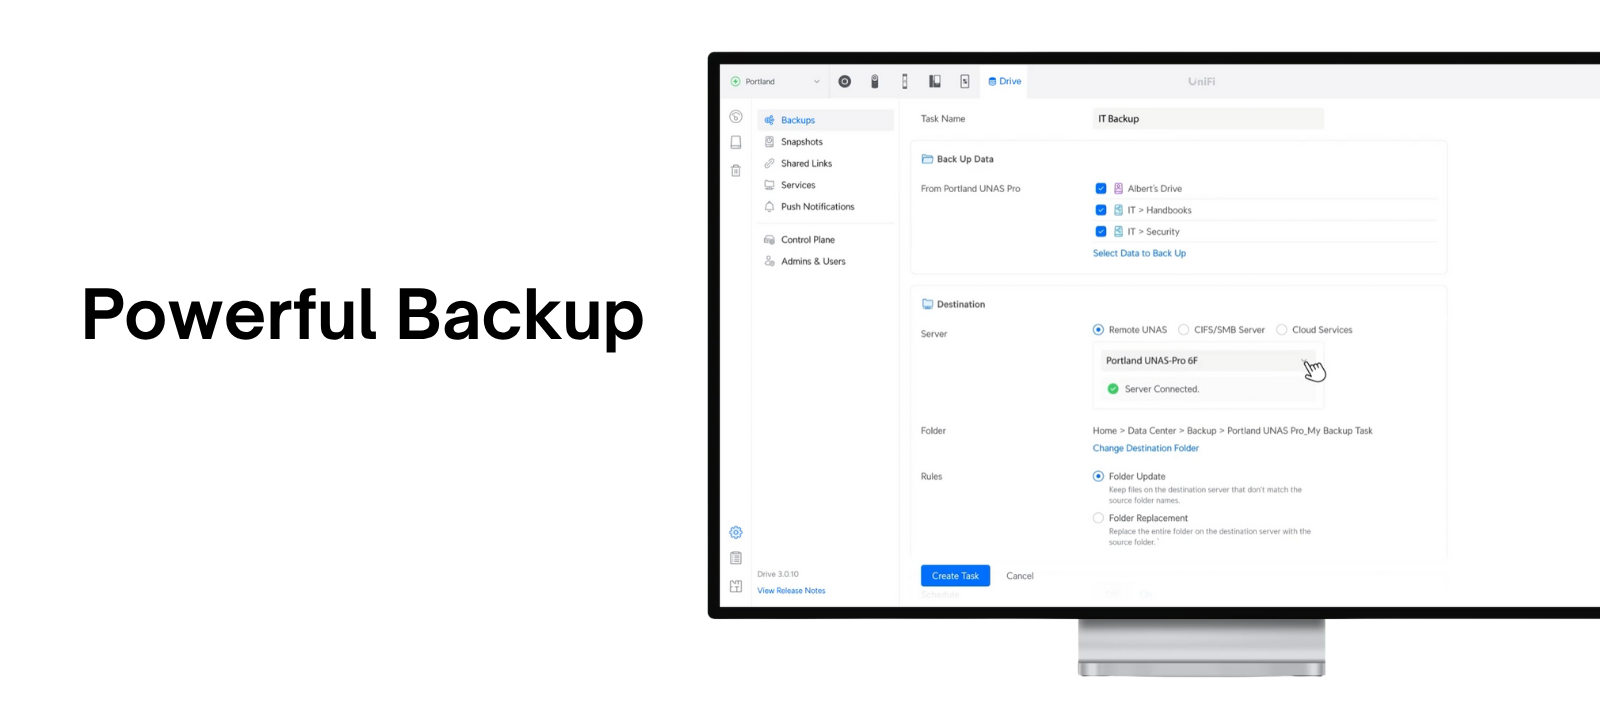Click the Back Up Data folder icon
Screen dimensions: 1600x720
pyautogui.click(x=927, y=159)
